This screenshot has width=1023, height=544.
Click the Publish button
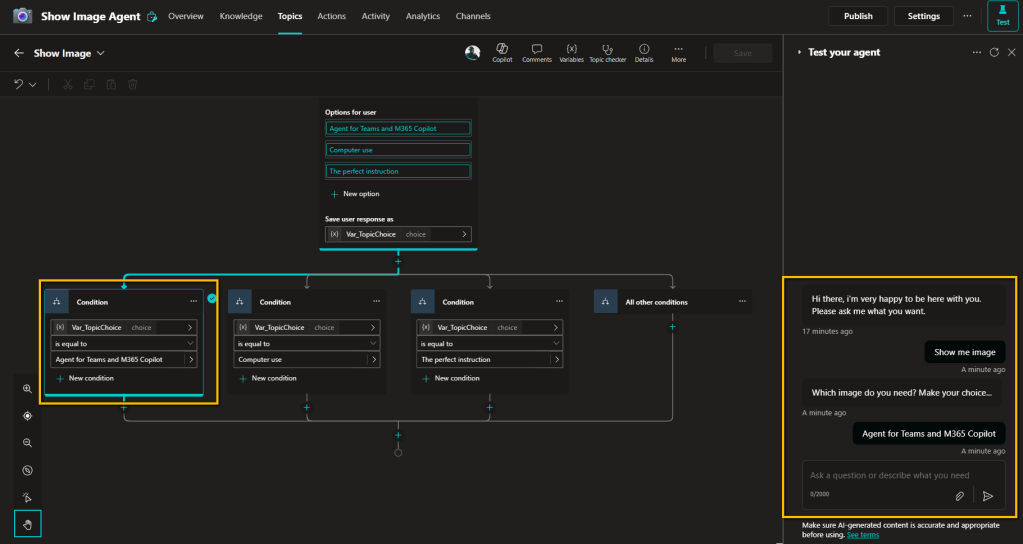[857, 16]
